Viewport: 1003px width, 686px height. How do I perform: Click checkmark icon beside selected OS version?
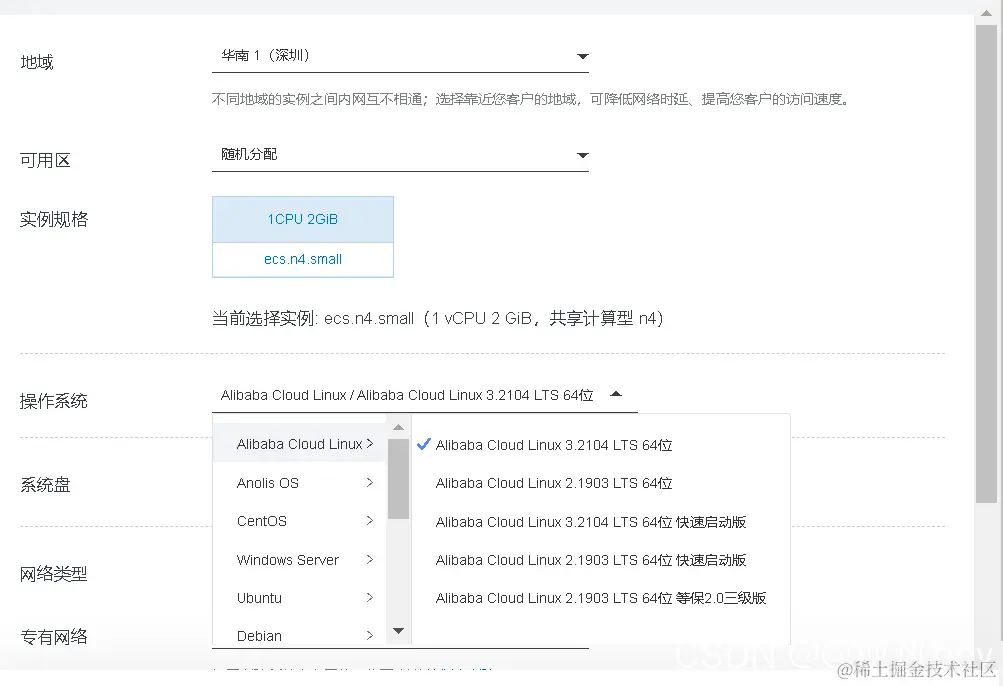[x=423, y=444]
